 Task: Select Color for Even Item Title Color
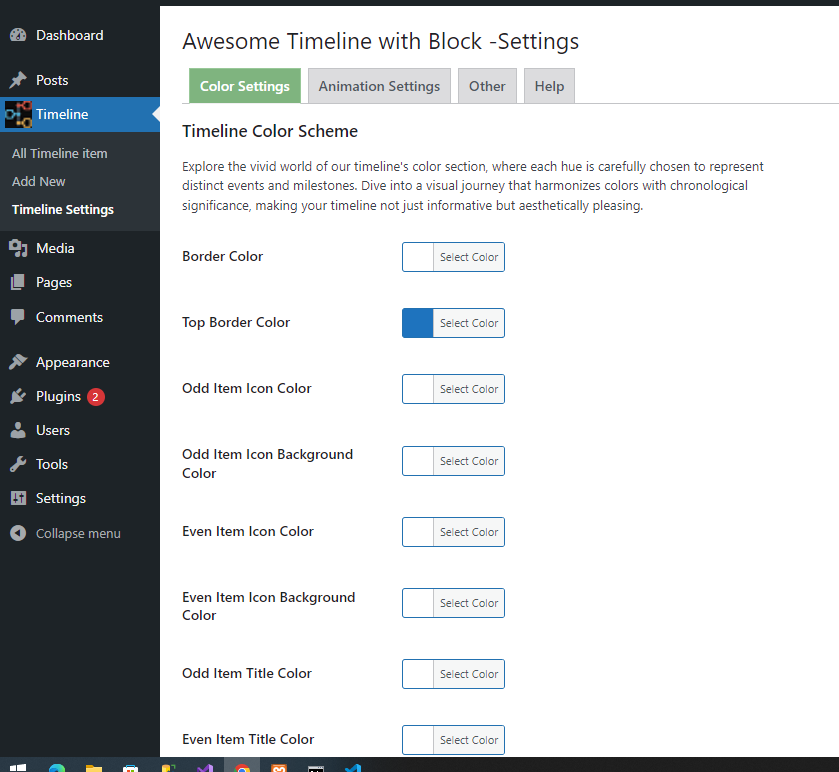pos(469,740)
